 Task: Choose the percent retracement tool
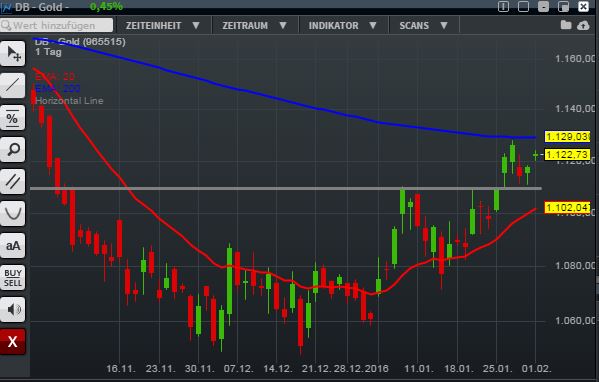(x=13, y=118)
